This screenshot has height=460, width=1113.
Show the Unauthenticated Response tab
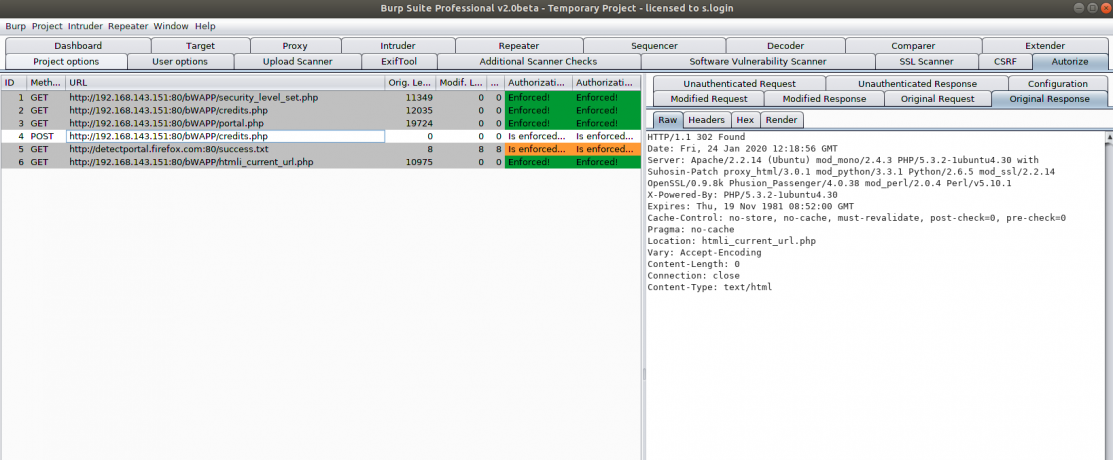[x=917, y=84]
